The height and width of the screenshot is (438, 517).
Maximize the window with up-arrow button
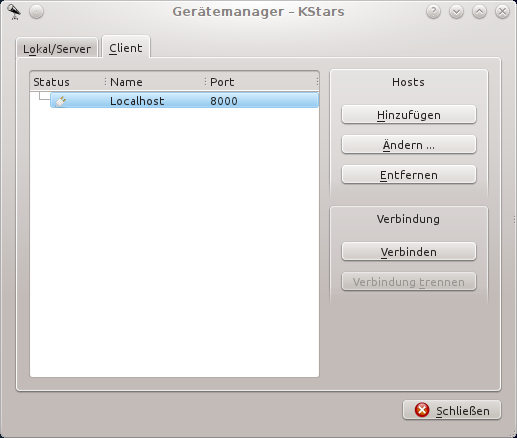tap(479, 12)
